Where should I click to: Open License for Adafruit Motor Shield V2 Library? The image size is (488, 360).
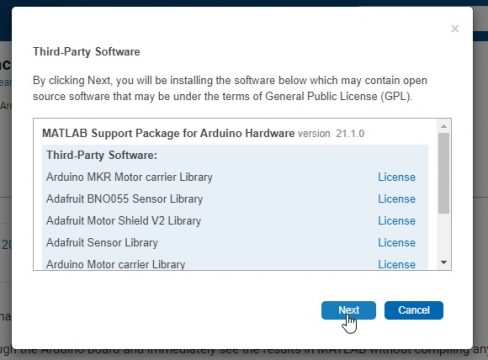pos(397,221)
